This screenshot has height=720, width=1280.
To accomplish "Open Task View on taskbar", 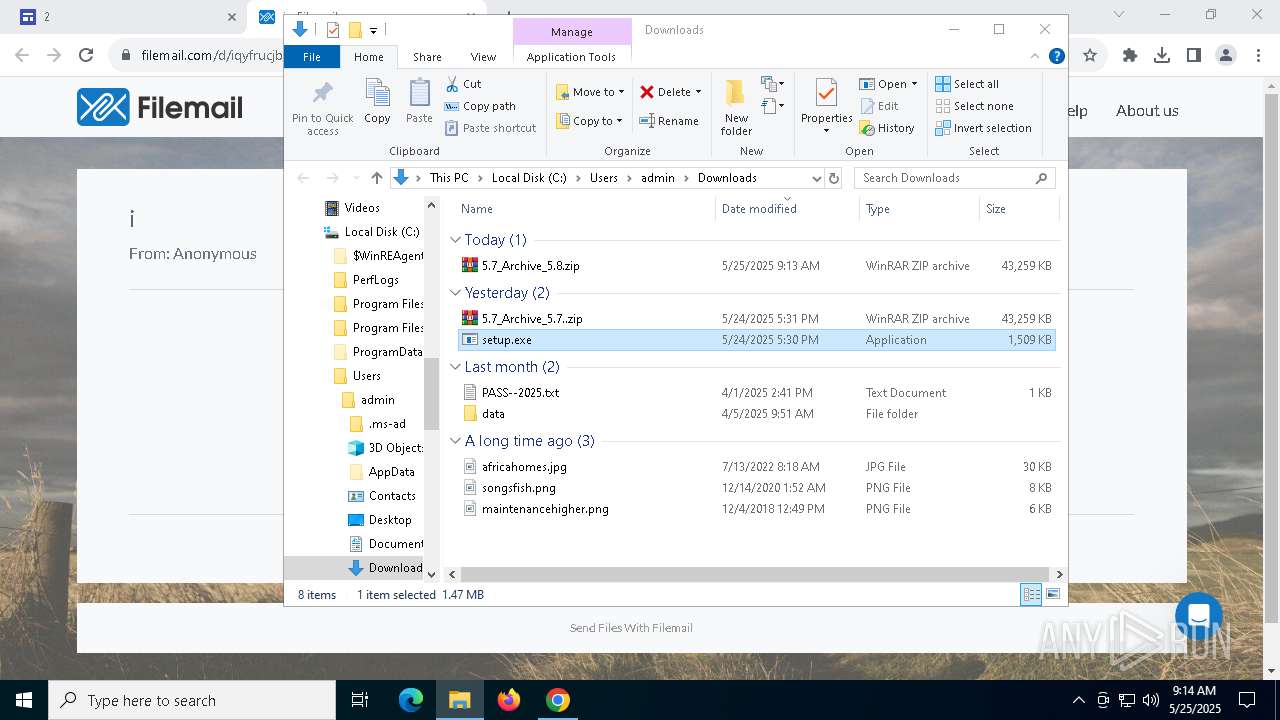I will click(x=360, y=700).
